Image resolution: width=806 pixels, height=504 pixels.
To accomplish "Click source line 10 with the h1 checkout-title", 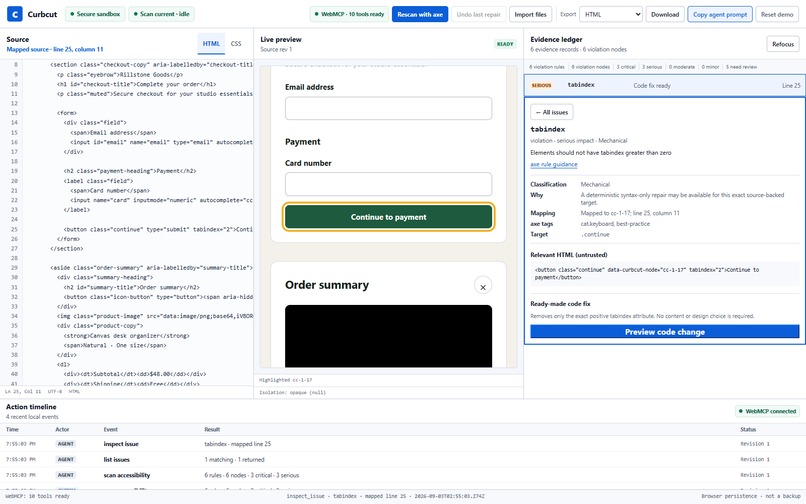I will click(x=138, y=84).
